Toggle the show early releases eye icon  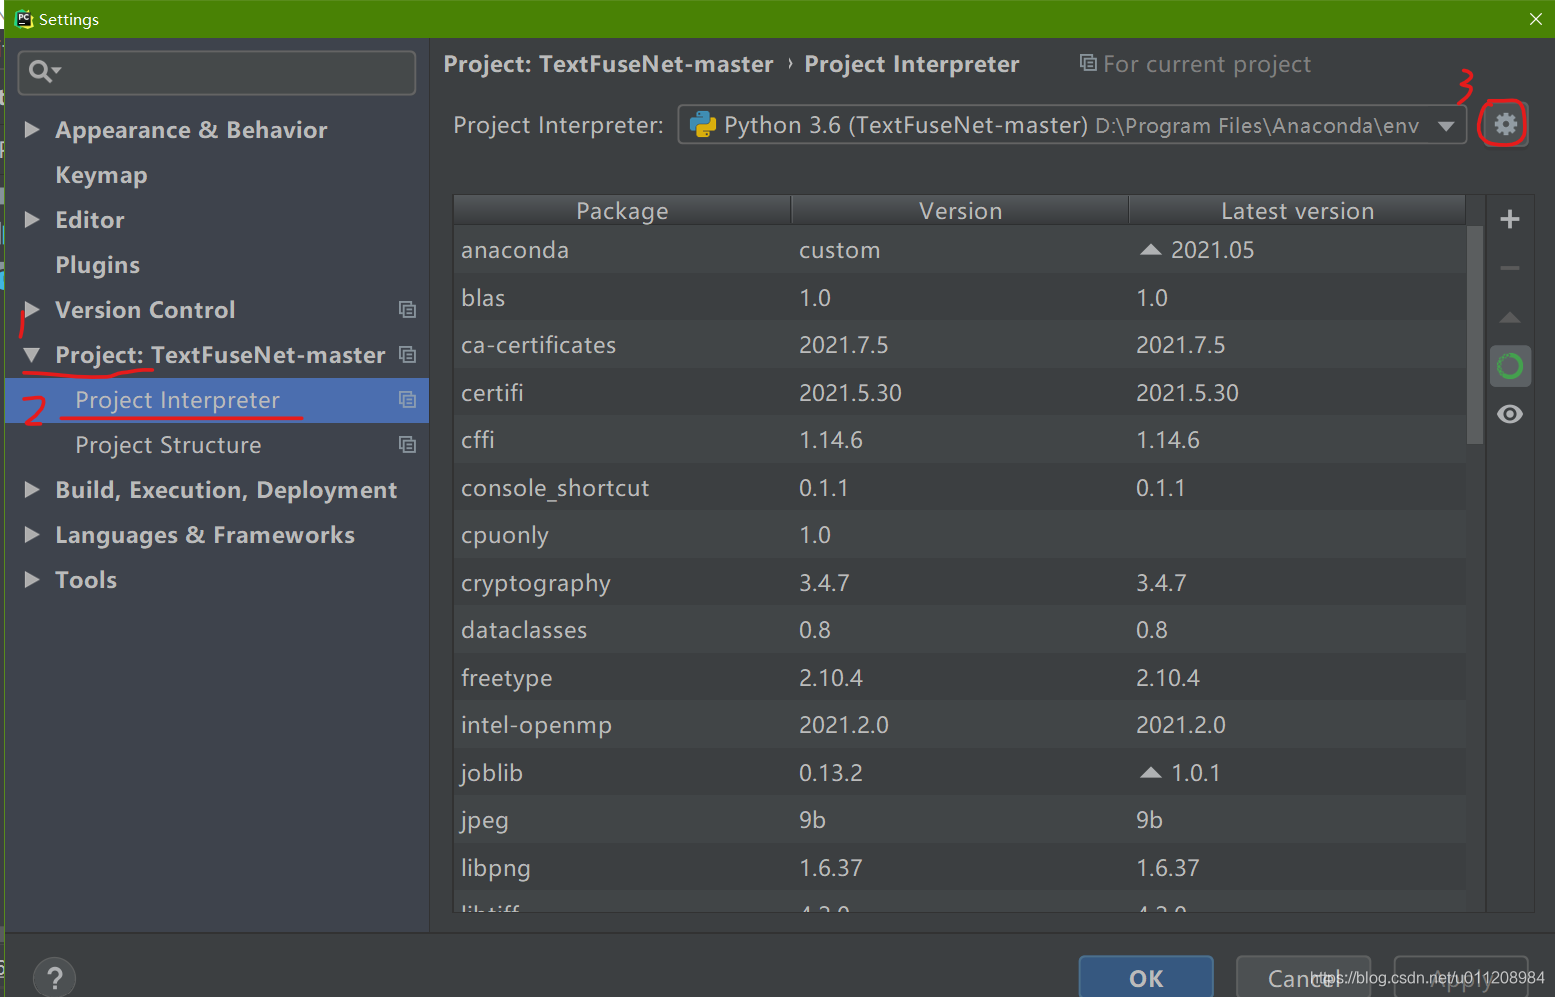1510,414
